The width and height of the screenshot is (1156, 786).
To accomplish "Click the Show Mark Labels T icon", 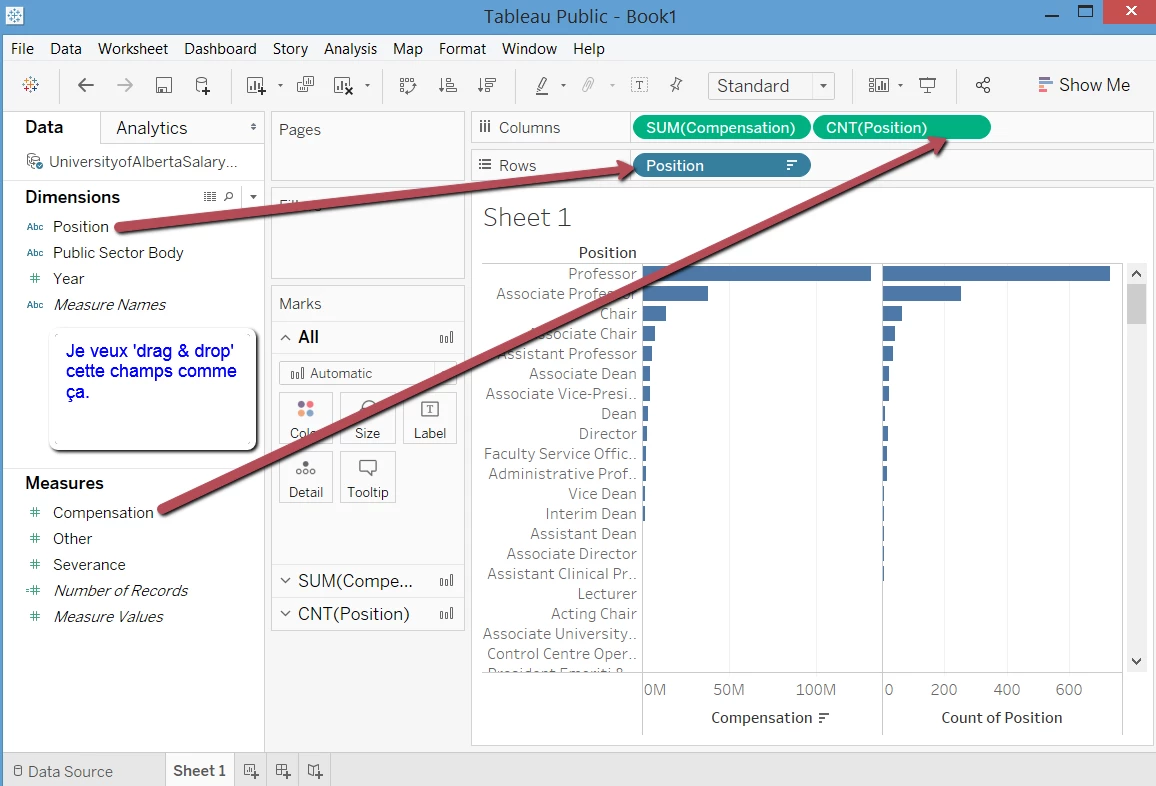I will click(x=639, y=85).
